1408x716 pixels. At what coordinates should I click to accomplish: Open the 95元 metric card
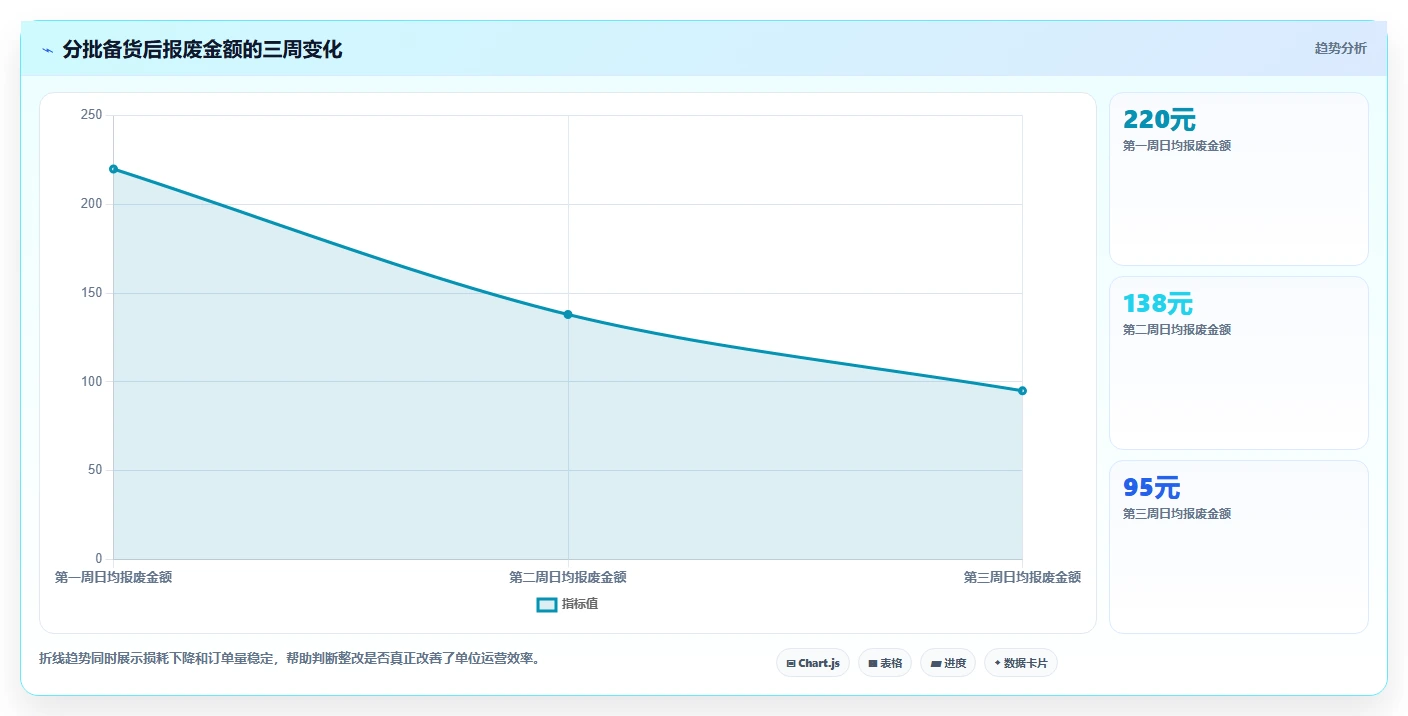1239,547
